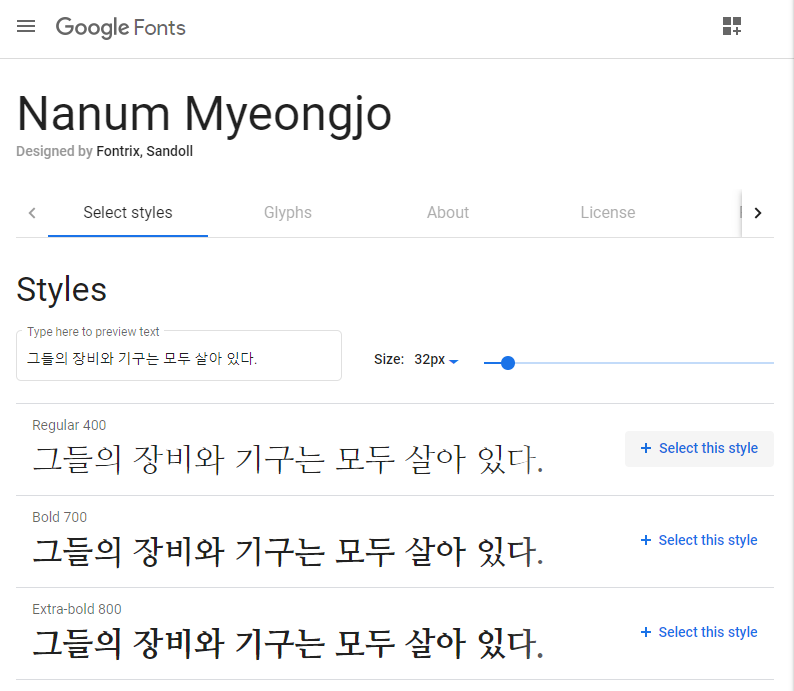Switch to the Glyphs tab

click(x=288, y=213)
